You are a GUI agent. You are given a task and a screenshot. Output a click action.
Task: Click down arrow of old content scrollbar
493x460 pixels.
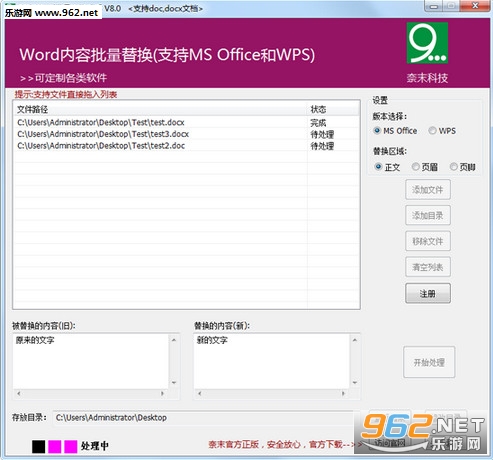(x=174, y=382)
